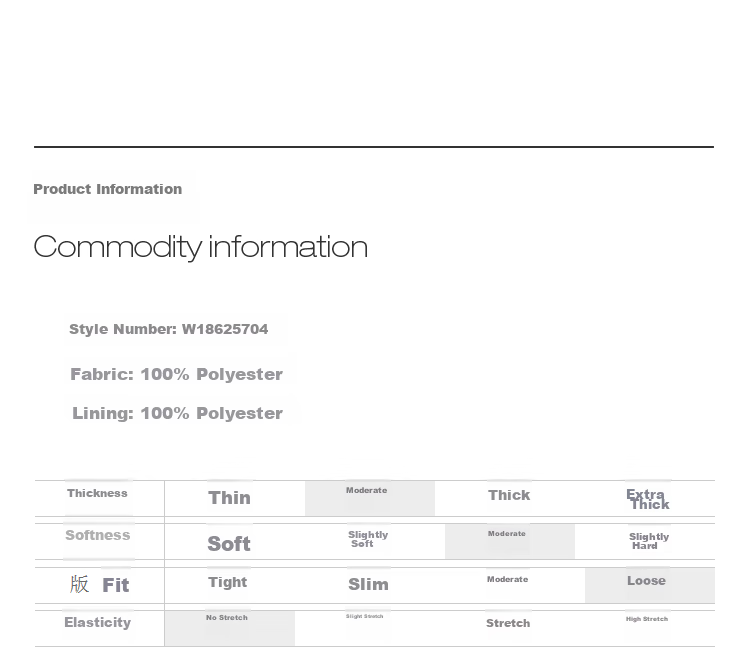Select the highlighted Moderate thickness cell
Screen dimensions: 750x647
(370, 498)
